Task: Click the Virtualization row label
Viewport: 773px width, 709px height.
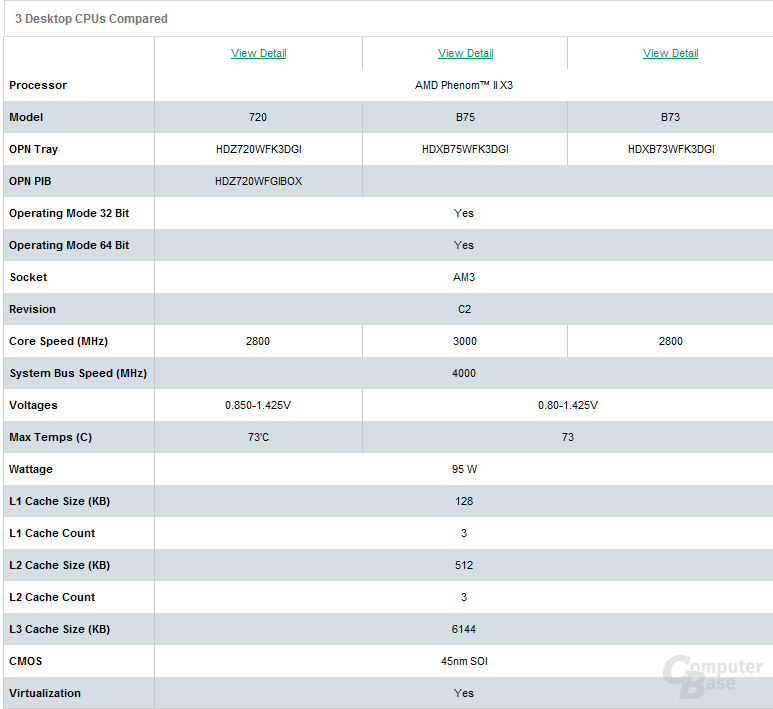Action: coord(45,693)
